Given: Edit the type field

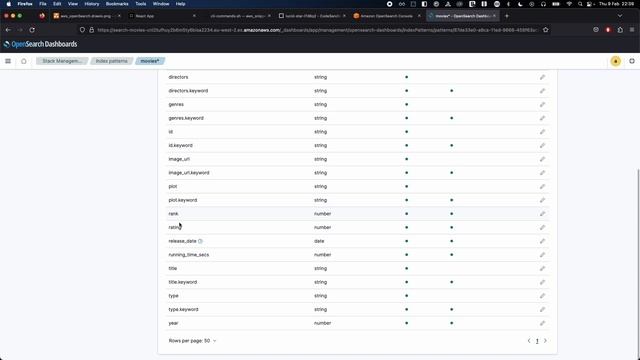Looking at the screenshot, I should click(x=542, y=296).
